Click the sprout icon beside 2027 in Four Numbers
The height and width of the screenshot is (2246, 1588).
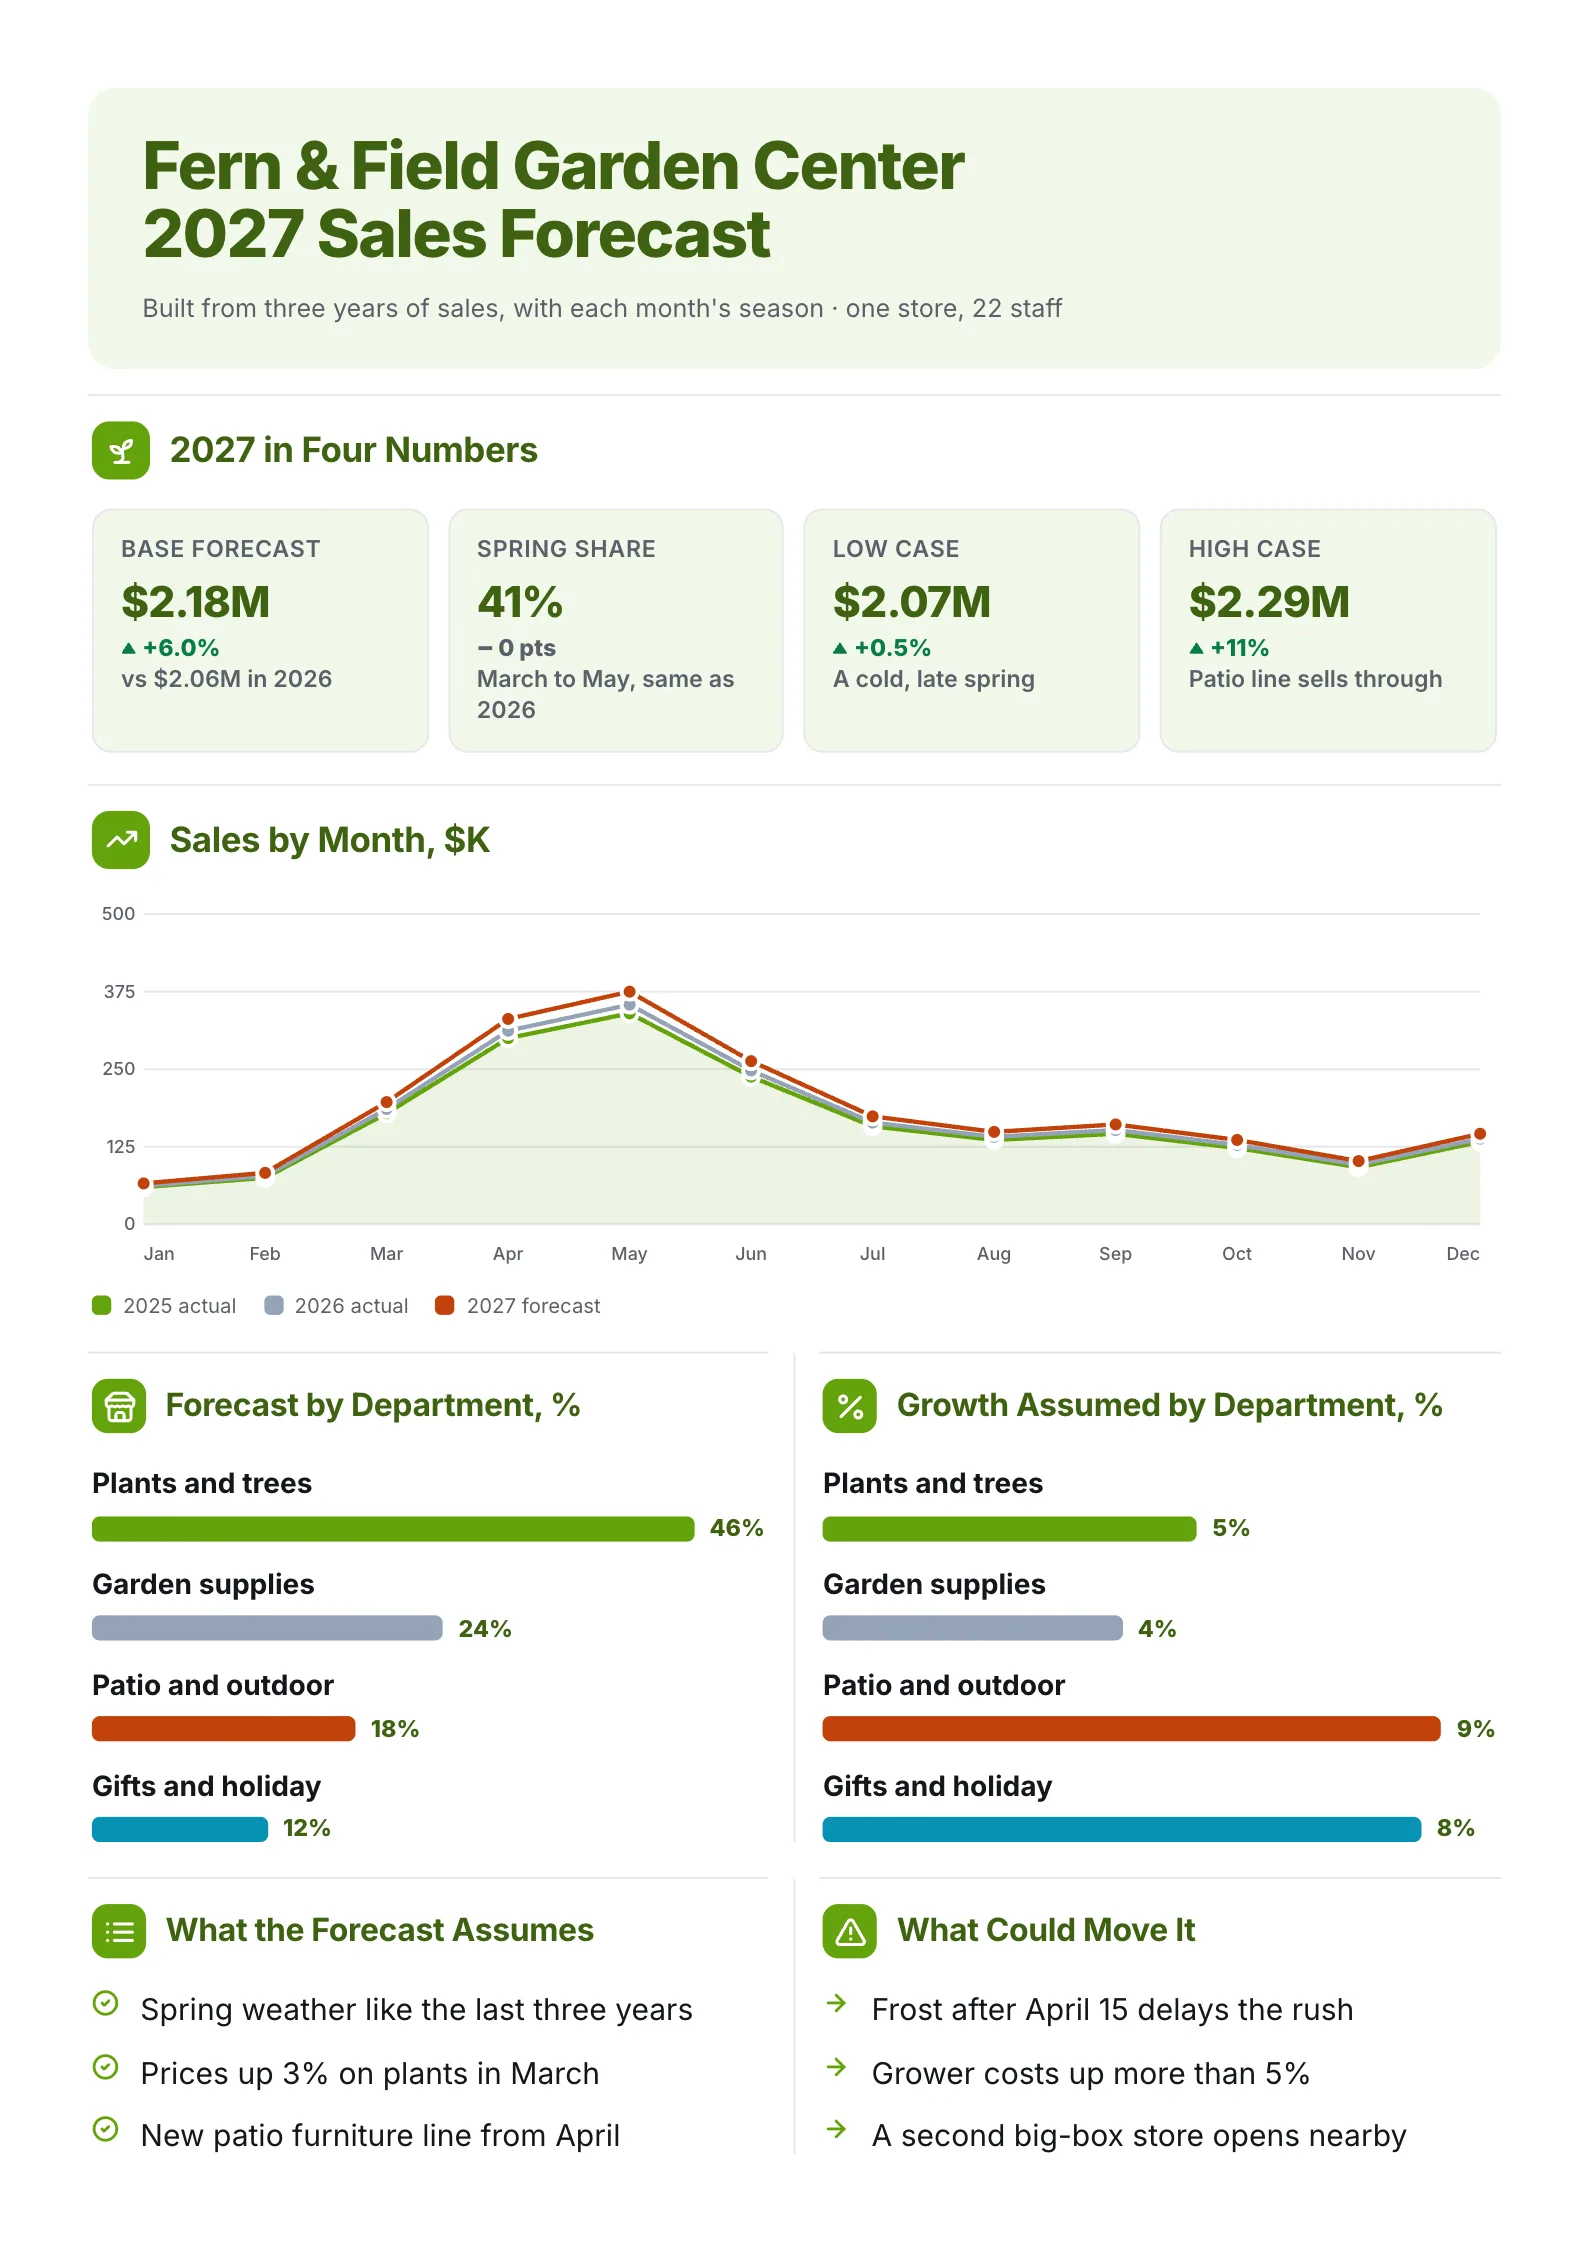(121, 451)
